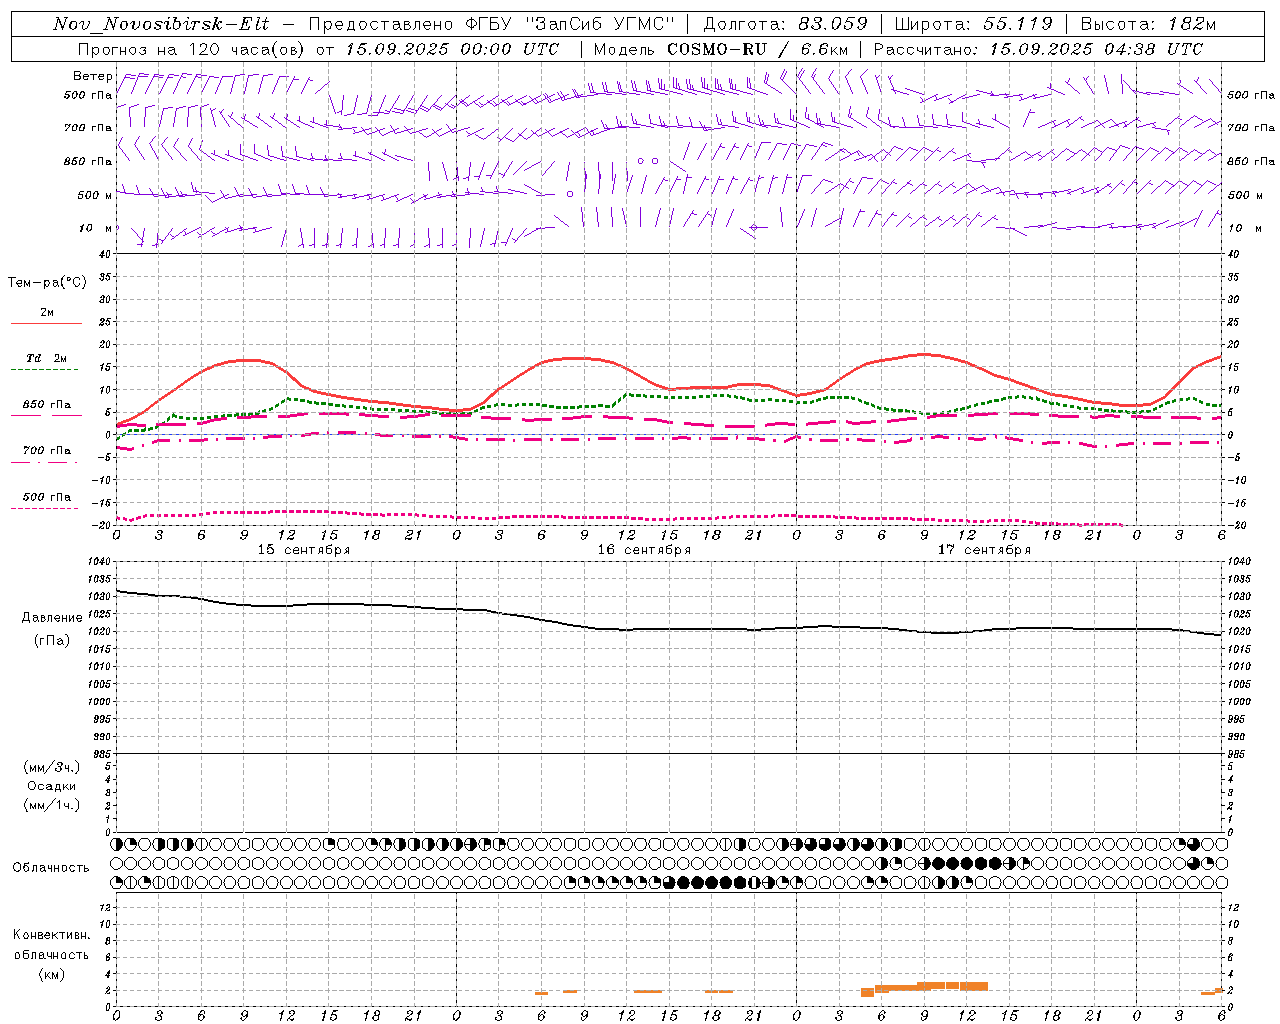Click the black pressure curve line
This screenshot has width=1280, height=1024.
pyautogui.click(x=669, y=629)
